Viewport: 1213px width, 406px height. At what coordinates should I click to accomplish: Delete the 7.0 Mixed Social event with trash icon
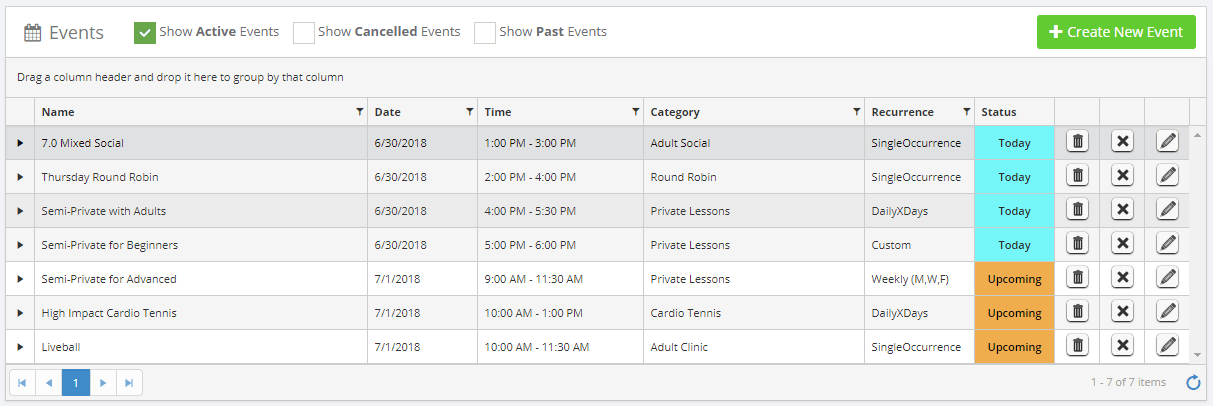click(x=1077, y=142)
